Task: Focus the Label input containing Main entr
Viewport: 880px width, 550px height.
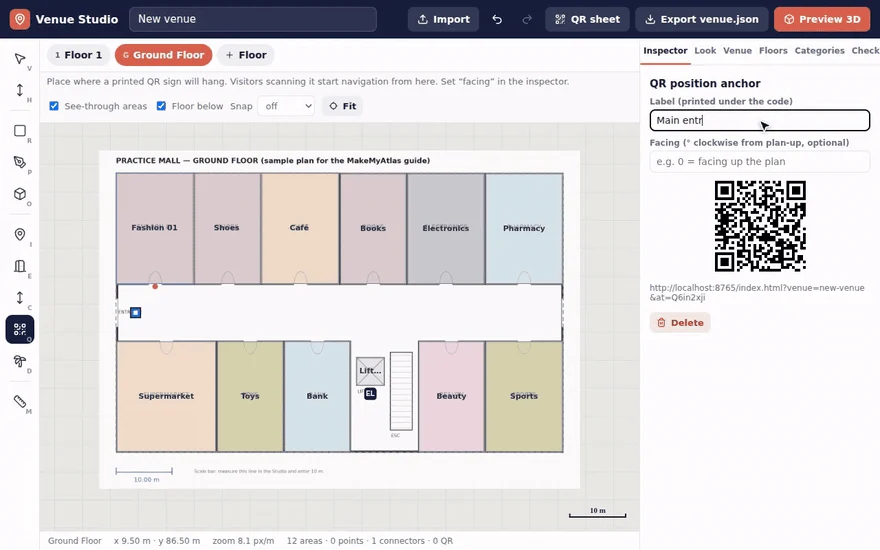Action: 760,120
